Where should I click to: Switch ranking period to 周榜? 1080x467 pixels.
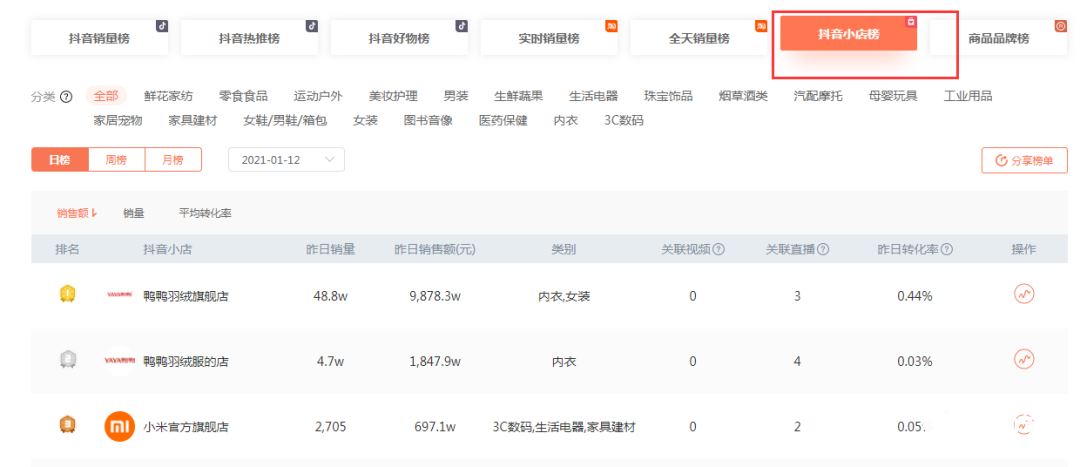(117, 160)
